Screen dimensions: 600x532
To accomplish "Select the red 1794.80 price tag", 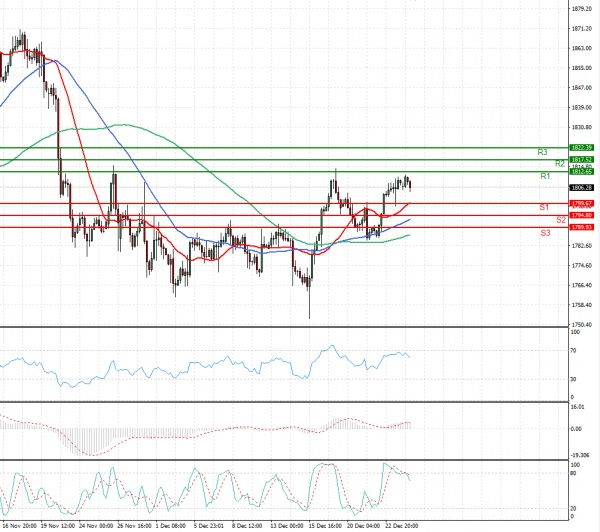I will (x=582, y=215).
